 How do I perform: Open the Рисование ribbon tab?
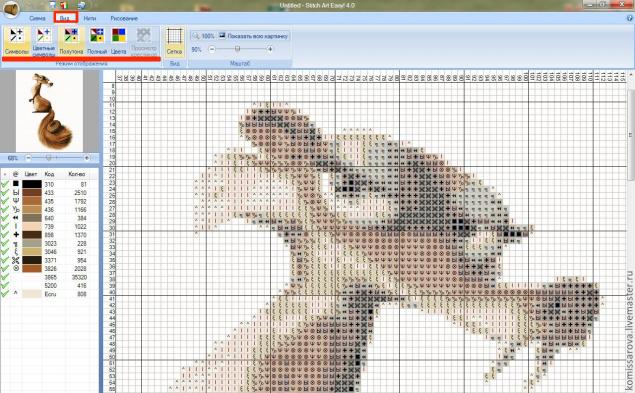pyautogui.click(x=124, y=18)
